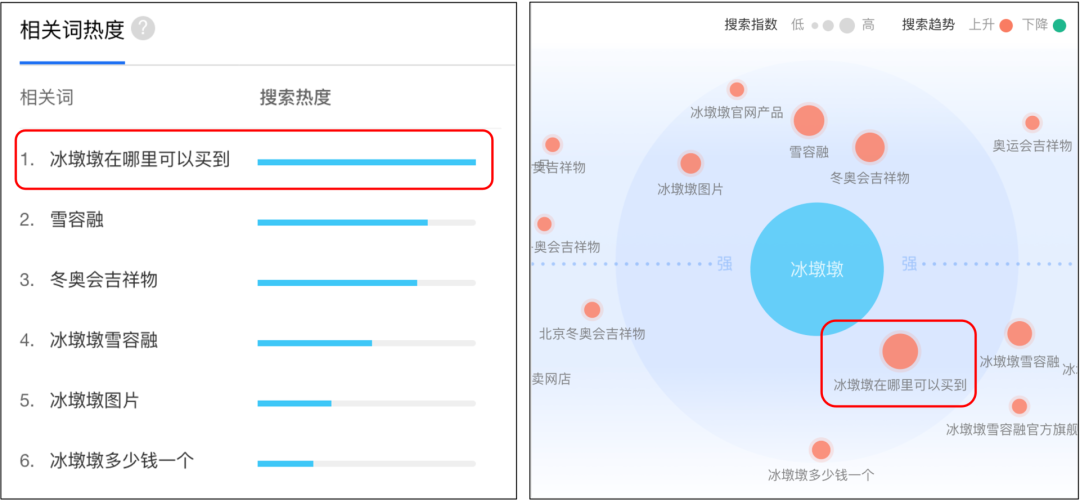1080x500 pixels.
Task: Select the 相关词热度 tab
Action: [72, 30]
